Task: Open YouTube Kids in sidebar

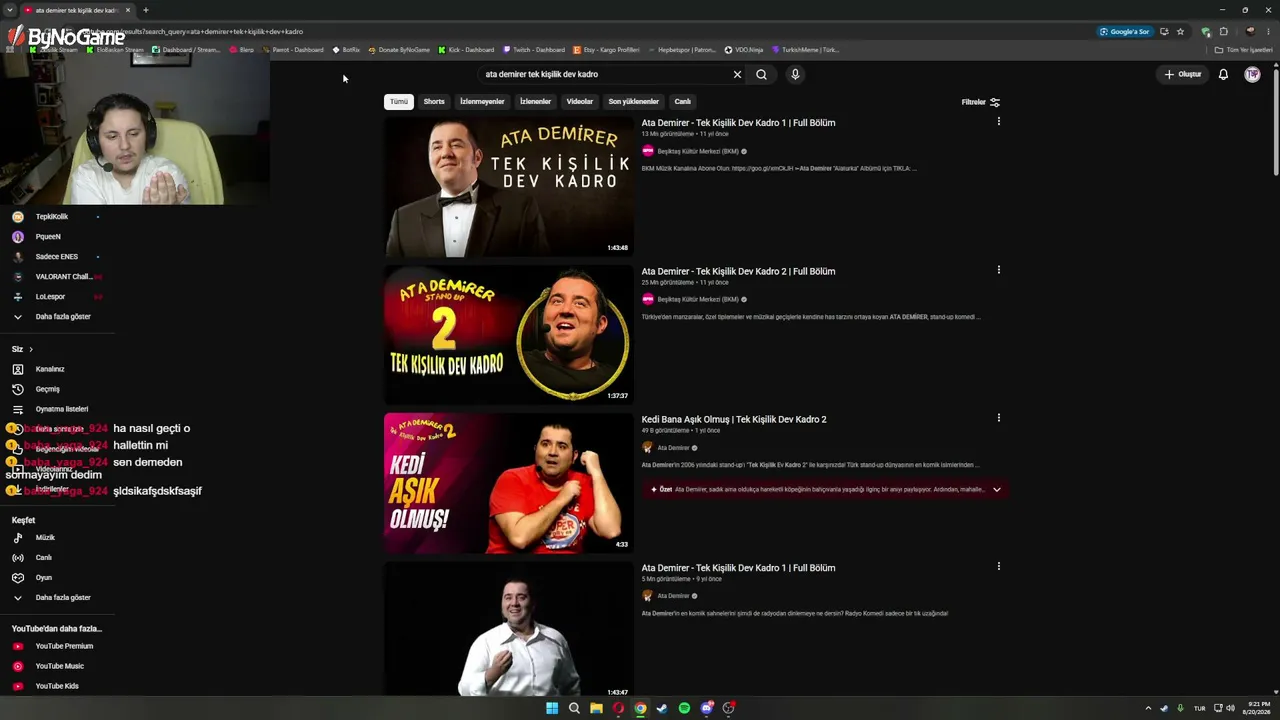Action: pos(57,686)
